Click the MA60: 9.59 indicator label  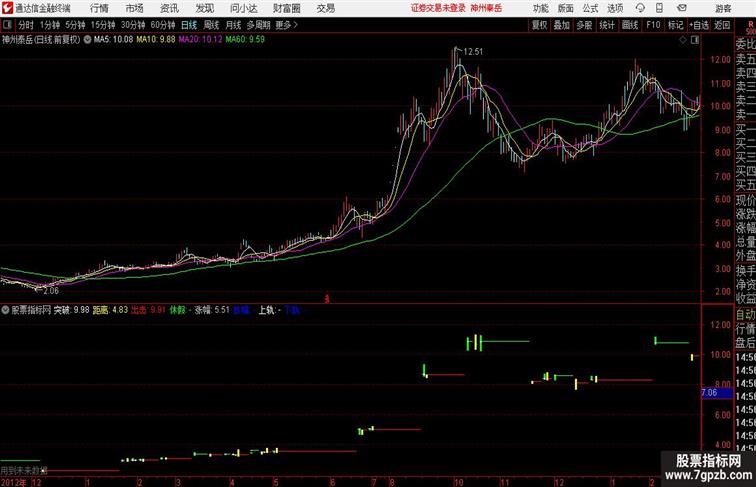coord(245,40)
